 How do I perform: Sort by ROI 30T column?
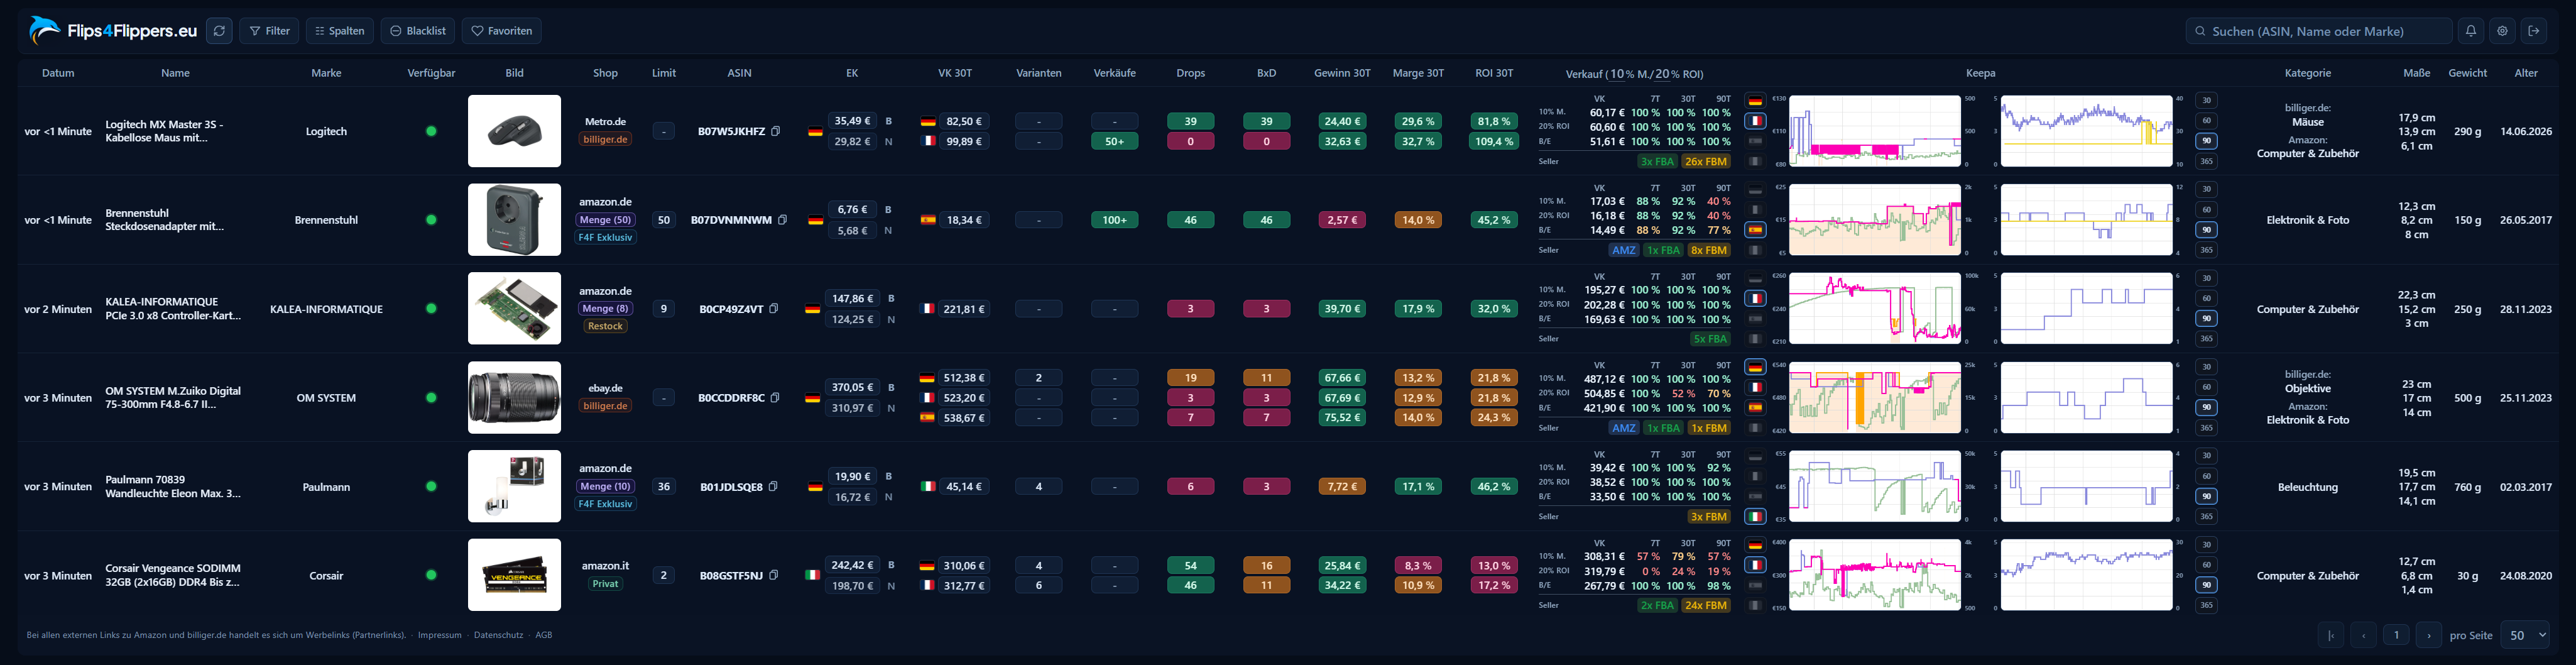1494,73
